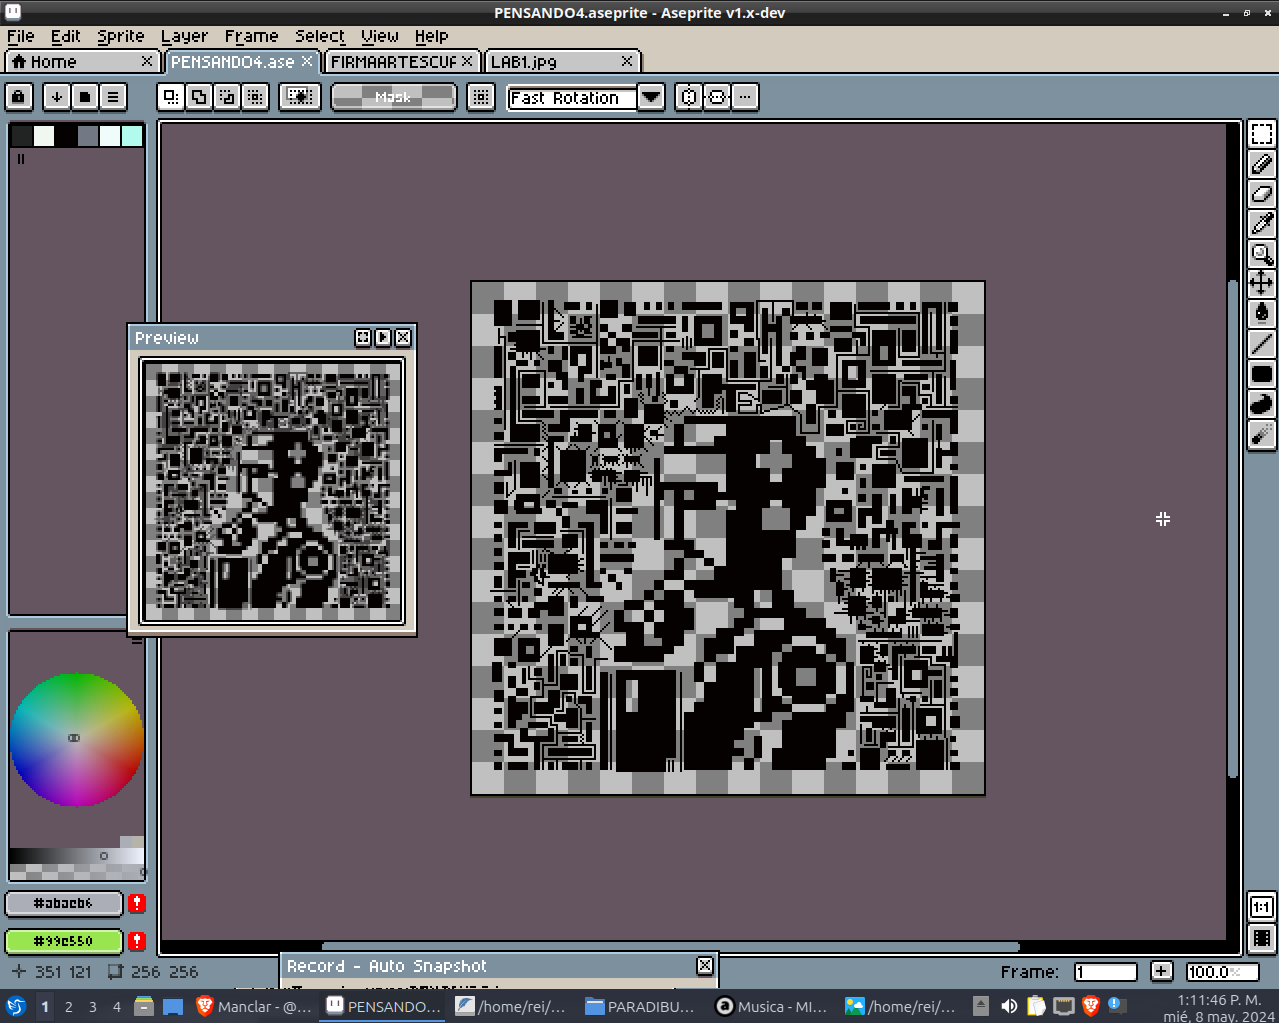The width and height of the screenshot is (1279, 1023).
Task: Toggle the timeline visibility button
Action: point(1262,938)
